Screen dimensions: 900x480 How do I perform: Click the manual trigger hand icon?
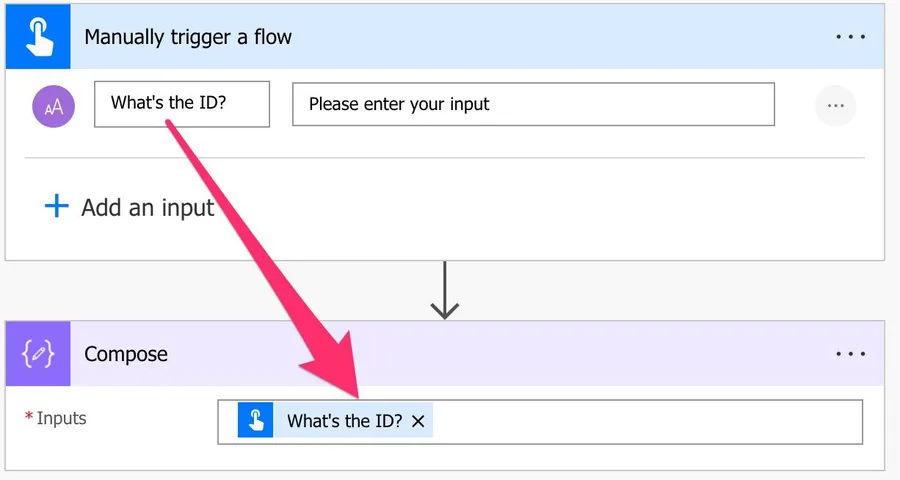tap(38, 37)
